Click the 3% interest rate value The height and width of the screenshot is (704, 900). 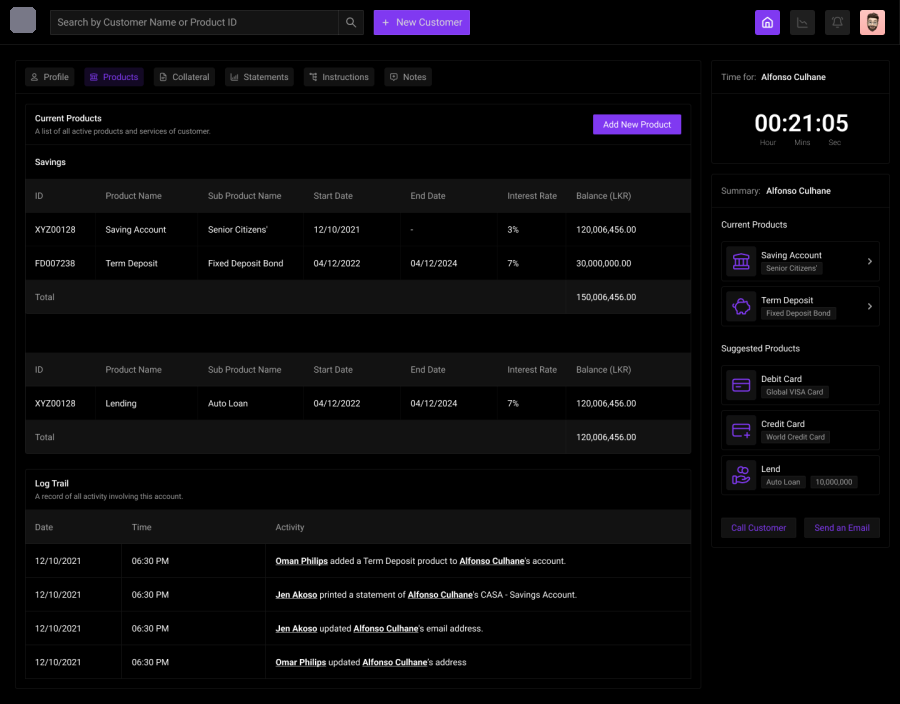(513, 230)
